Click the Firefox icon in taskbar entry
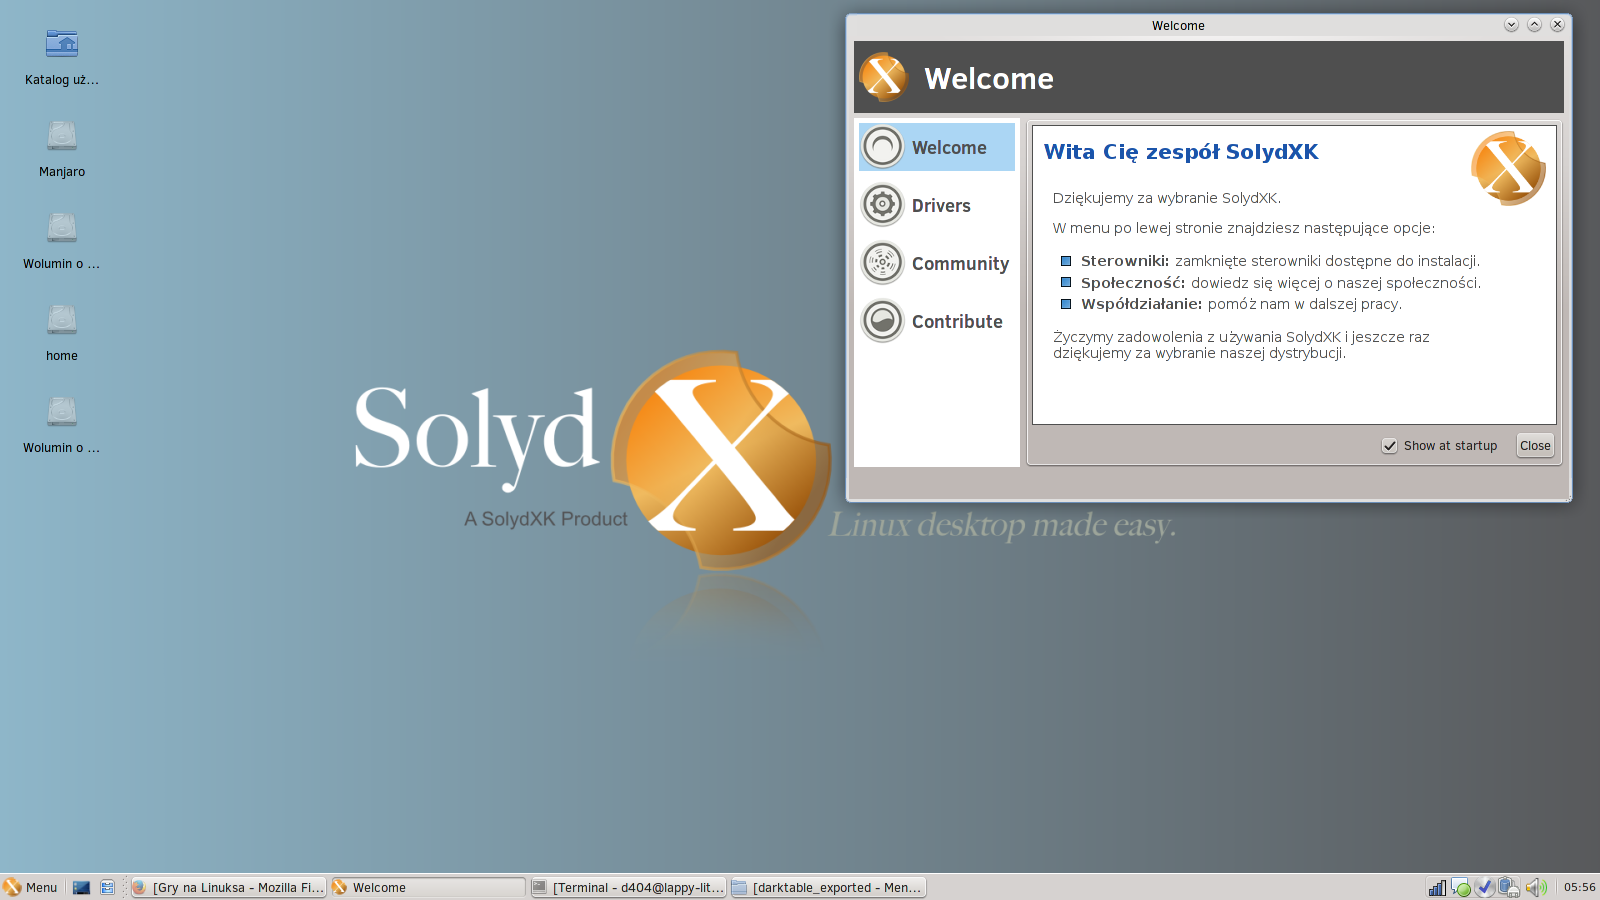Viewport: 1600px width, 900px height. (140, 887)
